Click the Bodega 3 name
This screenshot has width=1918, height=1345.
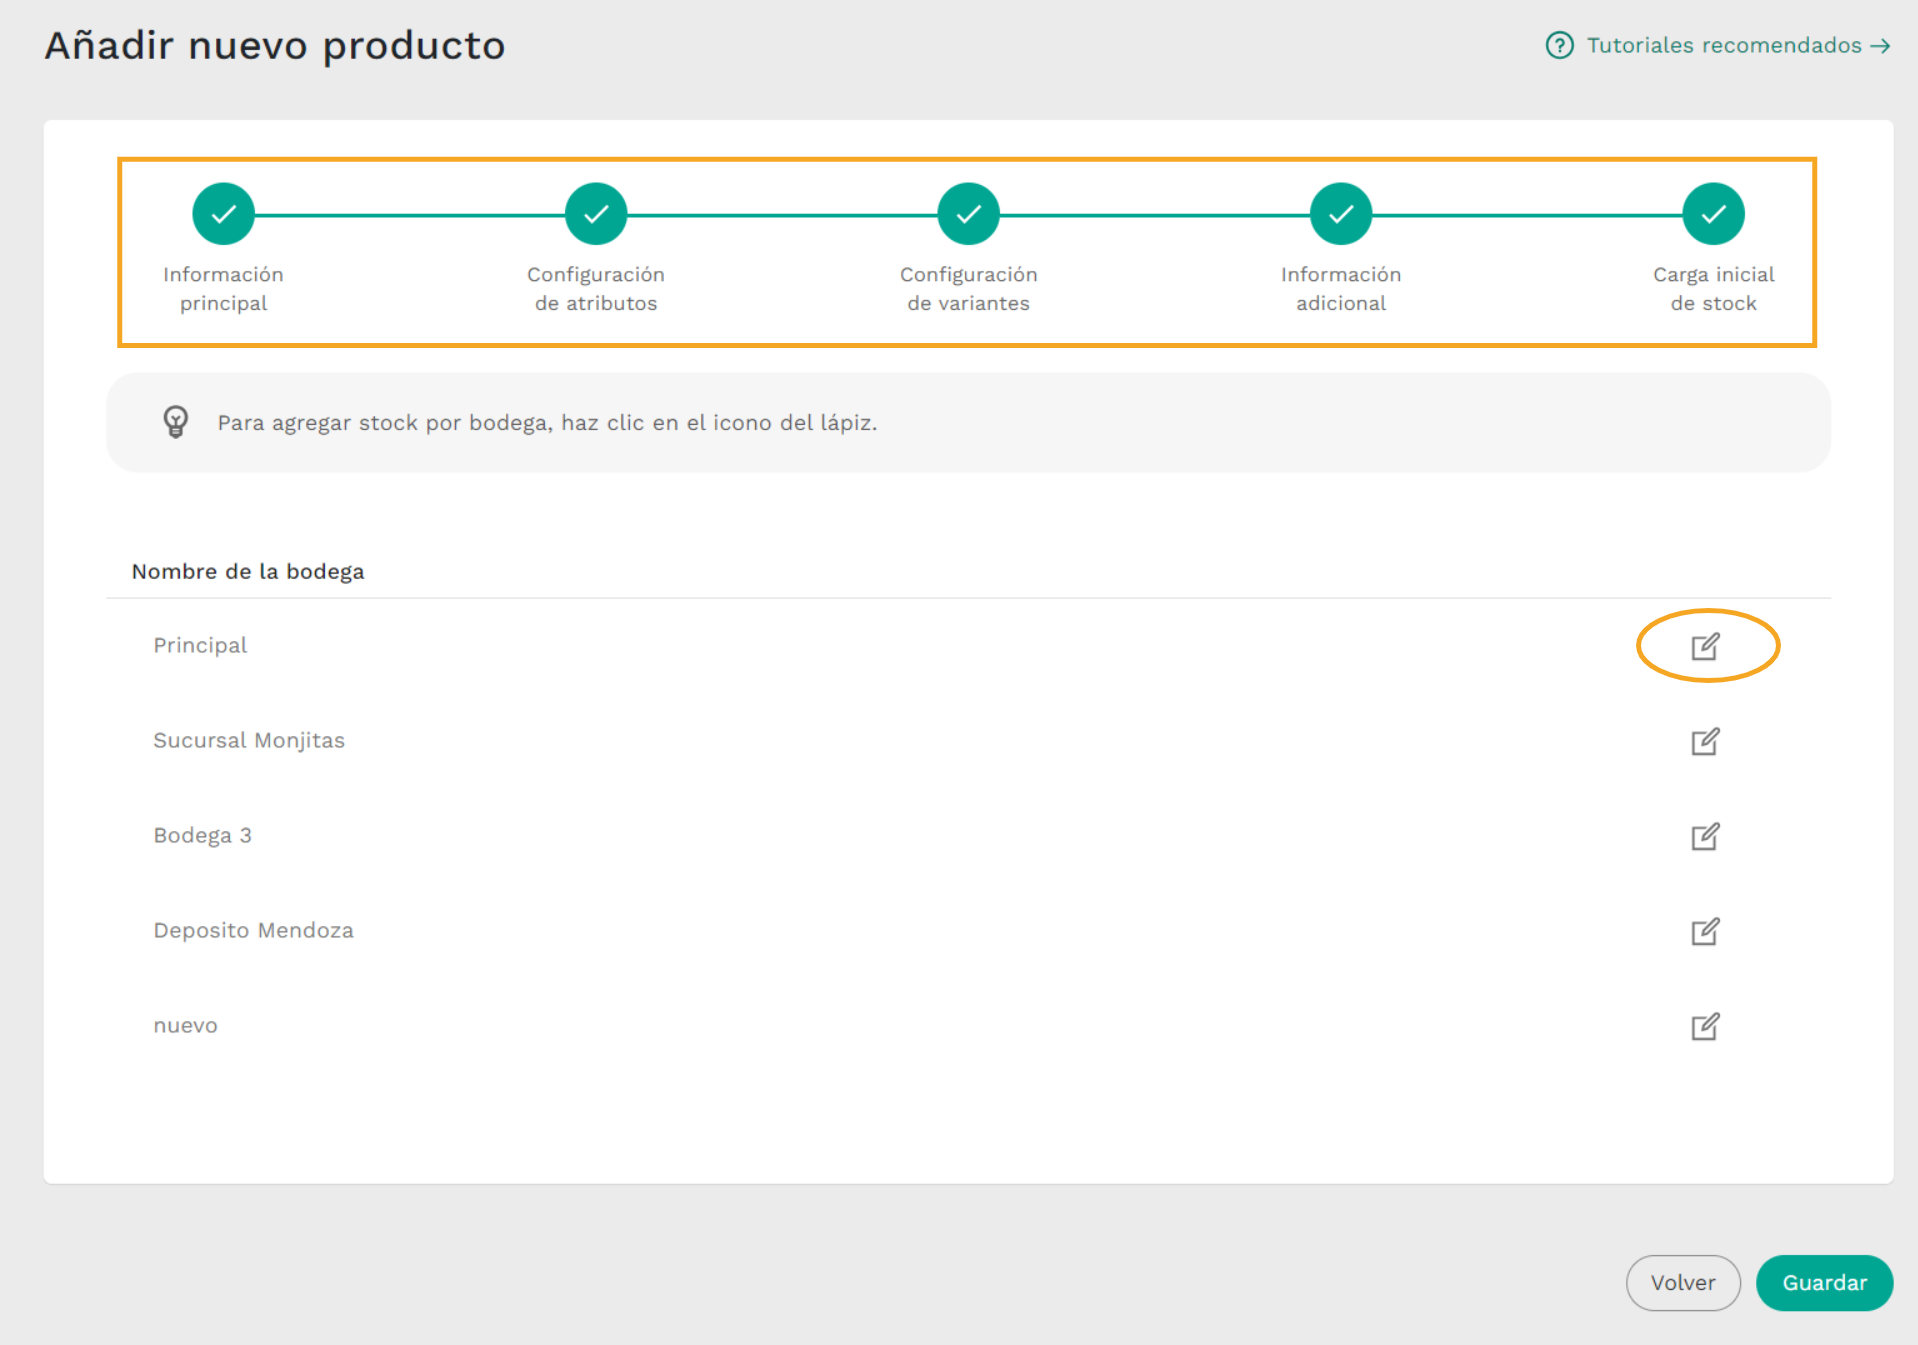[202, 836]
